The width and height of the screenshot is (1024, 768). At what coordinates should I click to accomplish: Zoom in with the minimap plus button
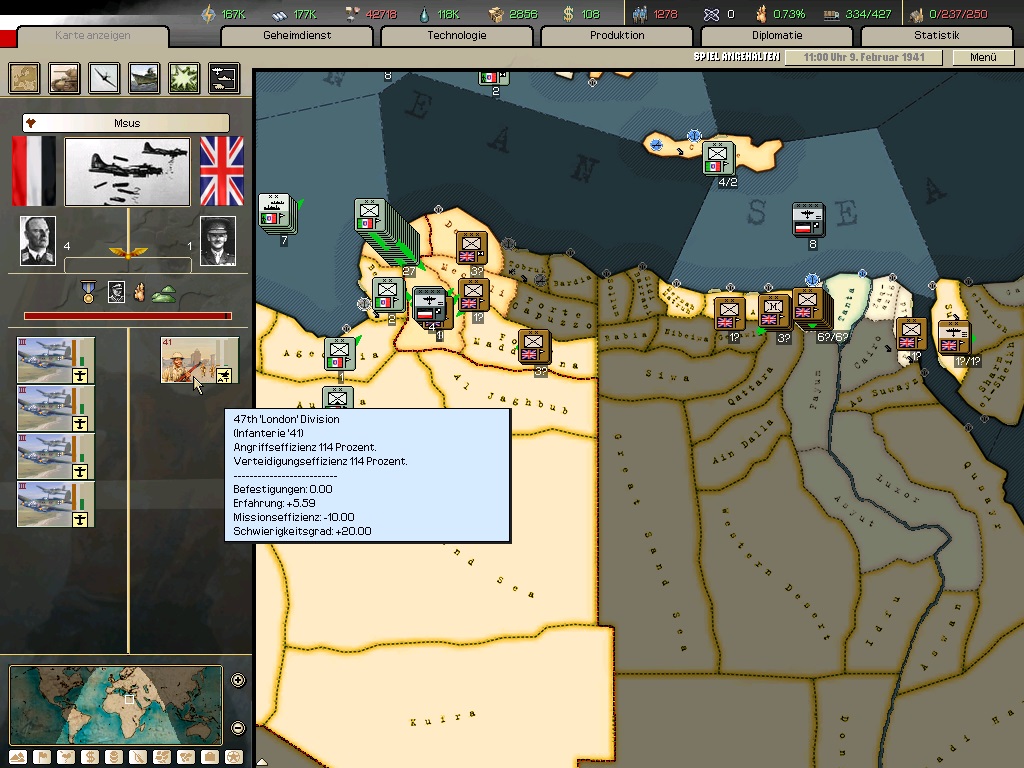[x=238, y=681]
